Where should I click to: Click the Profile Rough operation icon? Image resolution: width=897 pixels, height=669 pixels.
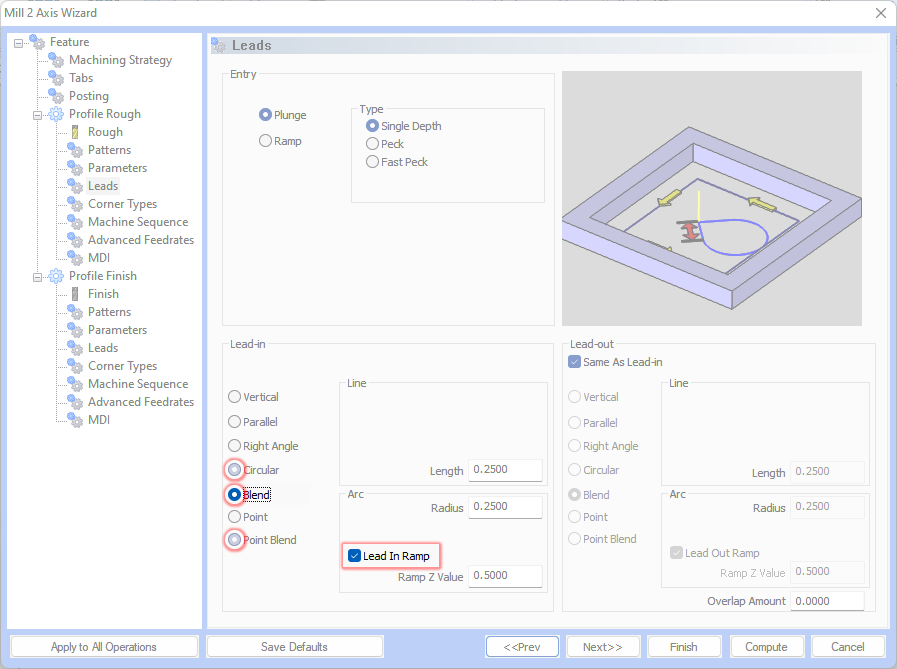pos(56,114)
